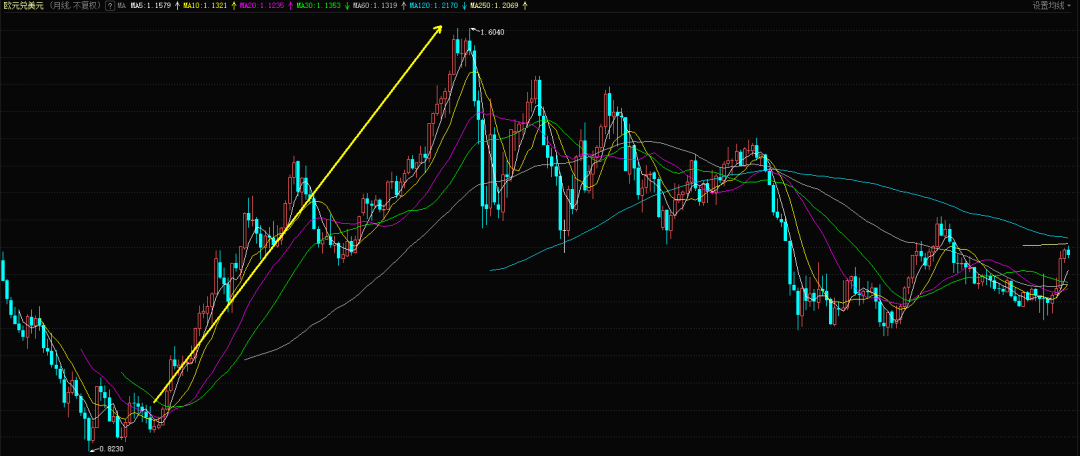This screenshot has height=456, width=1080.
Task: Toggle the magenta MA20 indicator label
Action: click(263, 5)
